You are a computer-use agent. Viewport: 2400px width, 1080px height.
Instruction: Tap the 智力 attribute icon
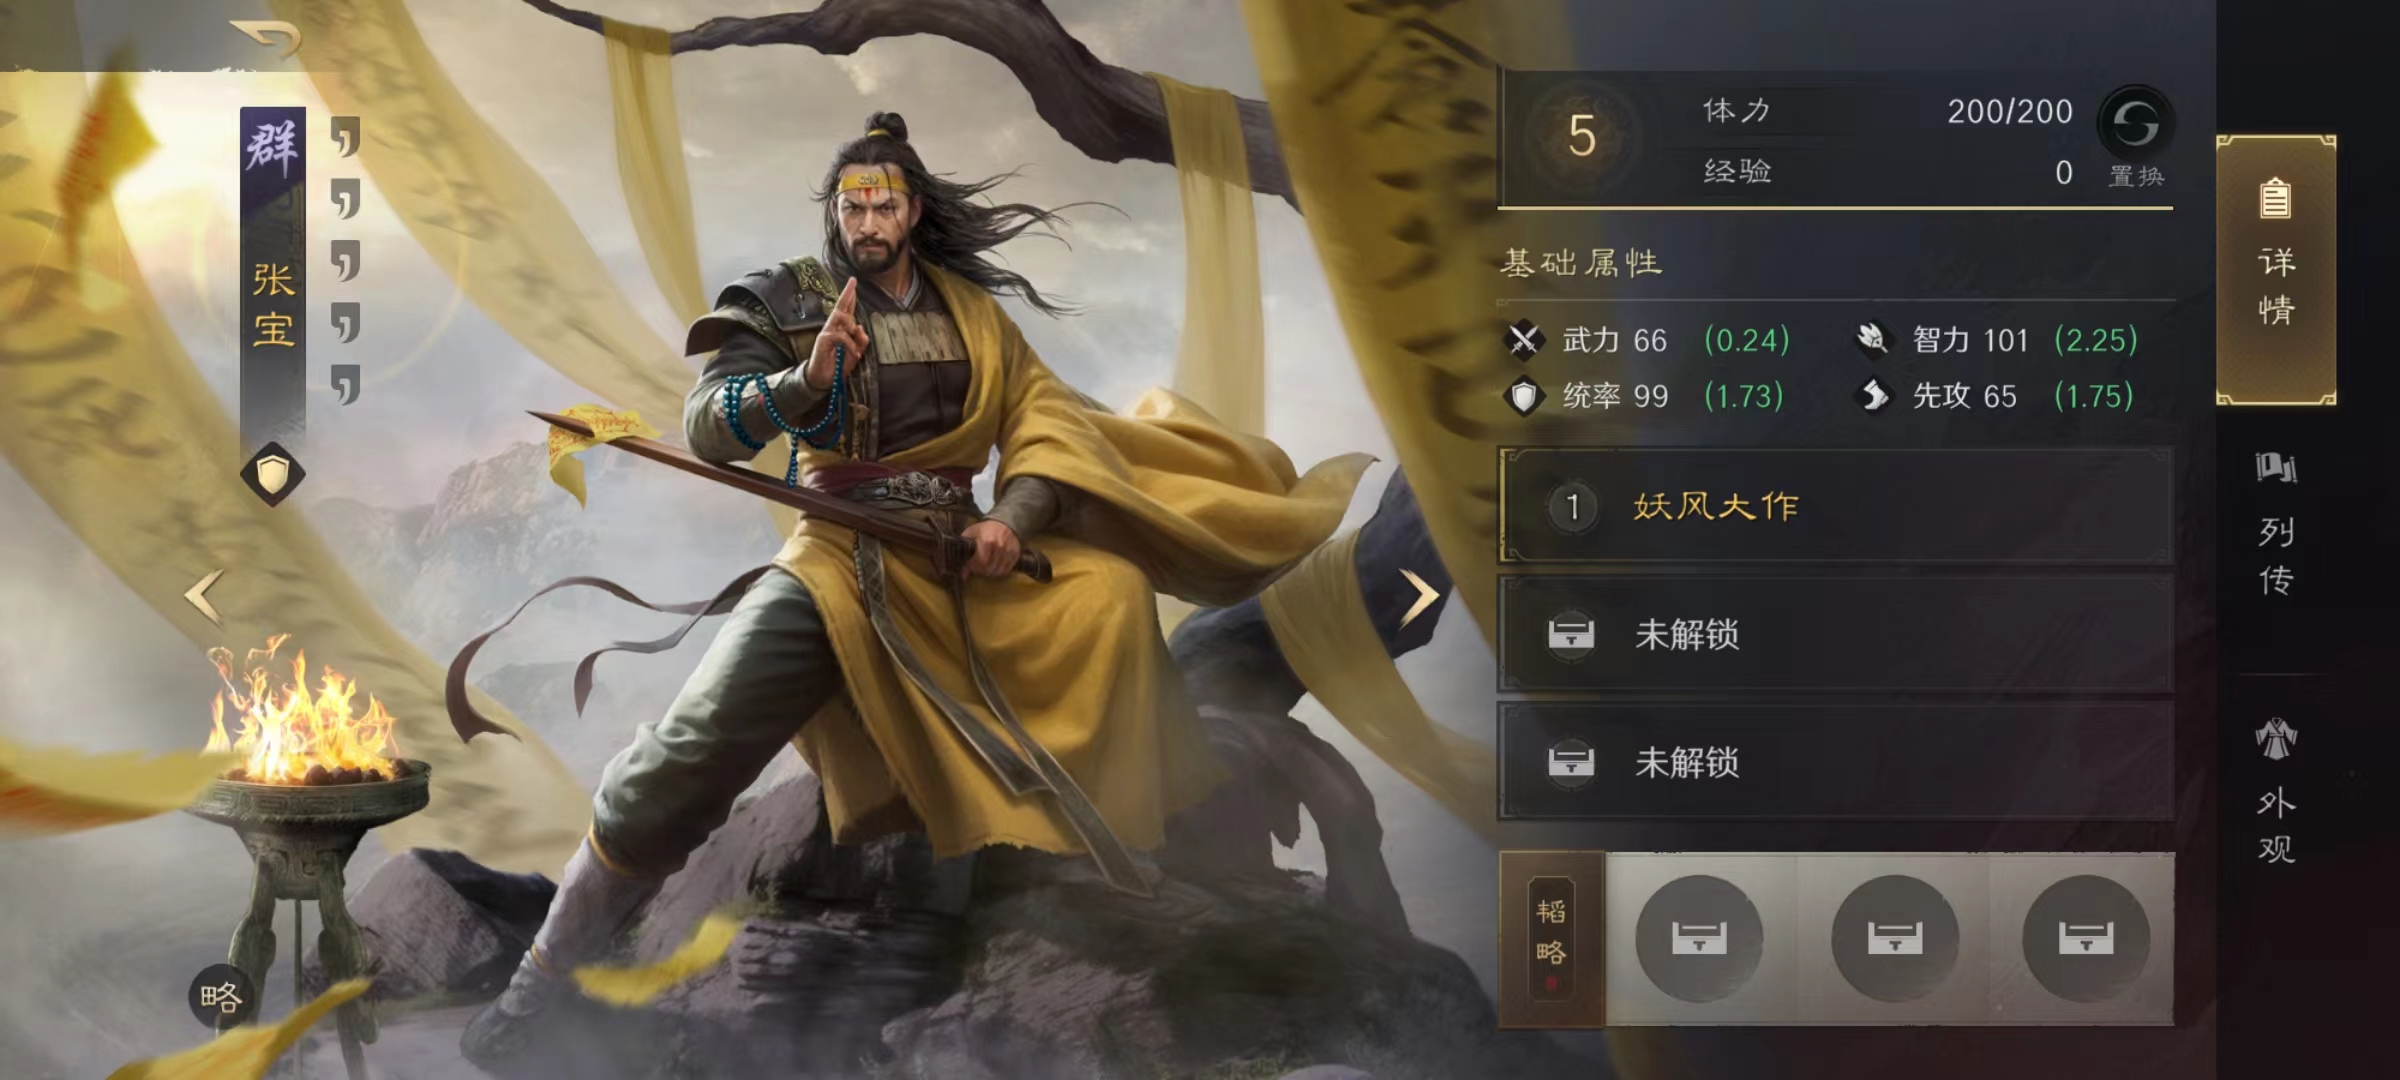click(x=1873, y=340)
